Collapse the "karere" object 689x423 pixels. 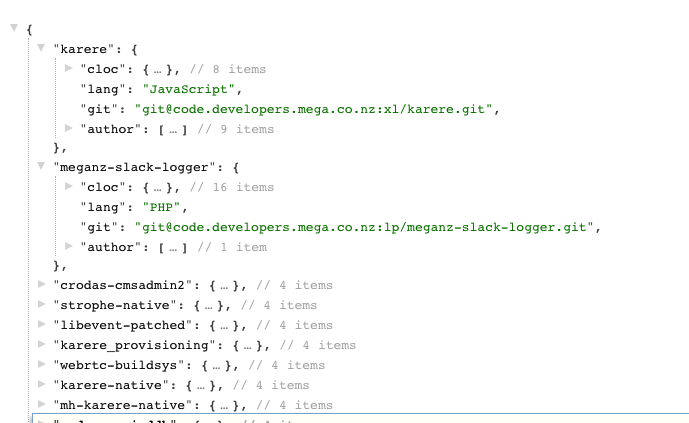(41, 48)
